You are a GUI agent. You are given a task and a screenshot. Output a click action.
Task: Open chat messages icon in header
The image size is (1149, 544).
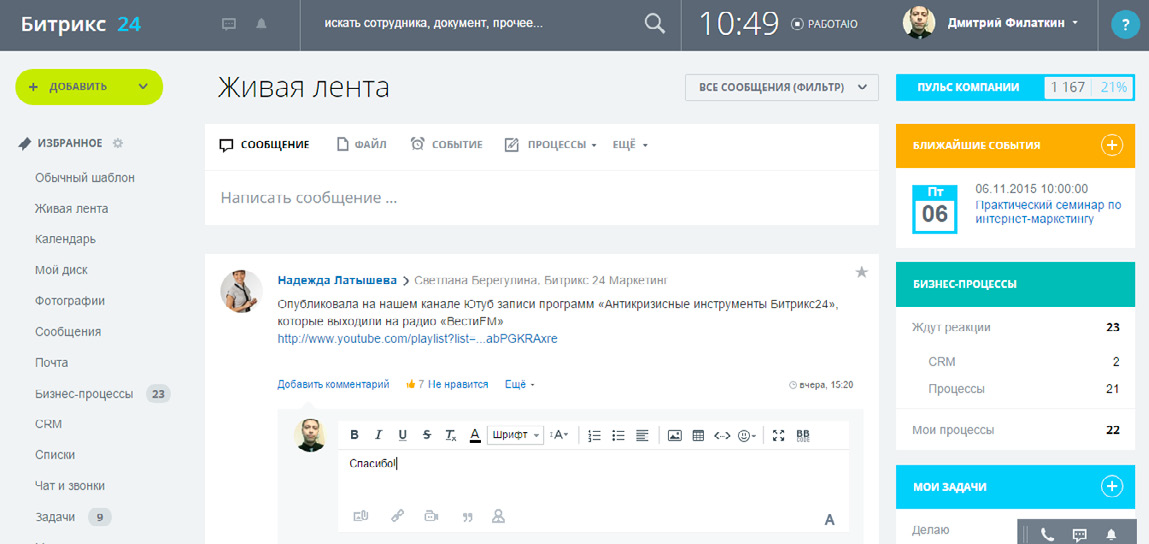tap(229, 24)
